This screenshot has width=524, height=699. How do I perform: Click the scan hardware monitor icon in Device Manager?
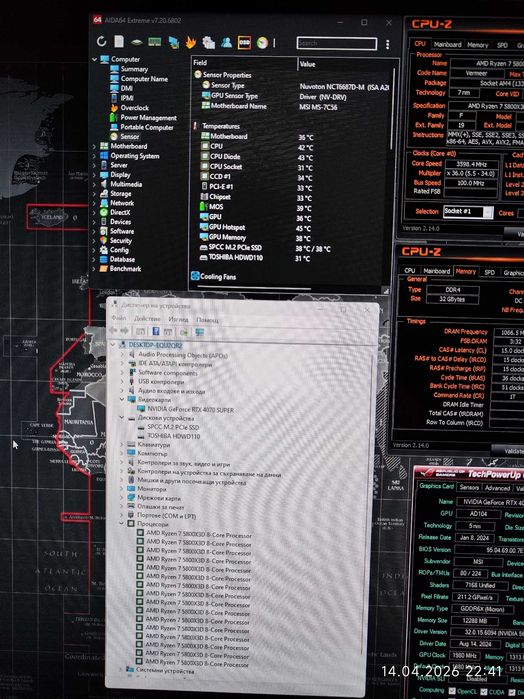point(200,333)
